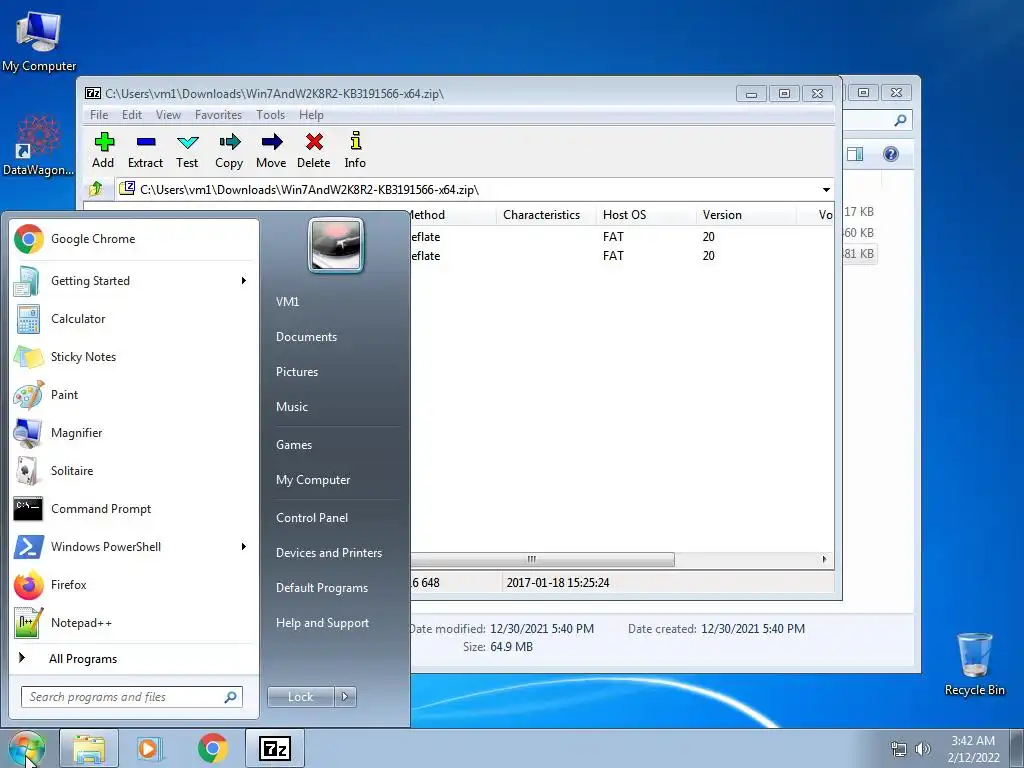Open the Favorites menu in 7-Zip
This screenshot has width=1024, height=768.
click(218, 115)
